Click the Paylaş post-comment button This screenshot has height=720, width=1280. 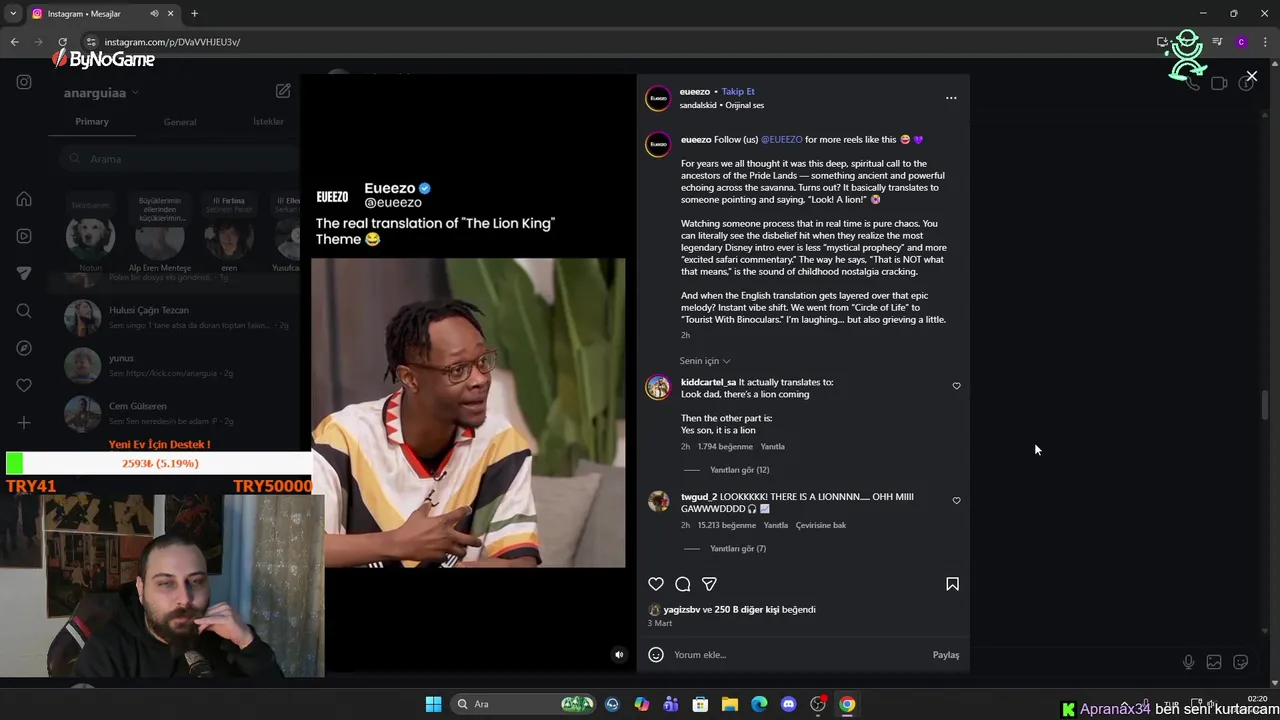pos(946,655)
